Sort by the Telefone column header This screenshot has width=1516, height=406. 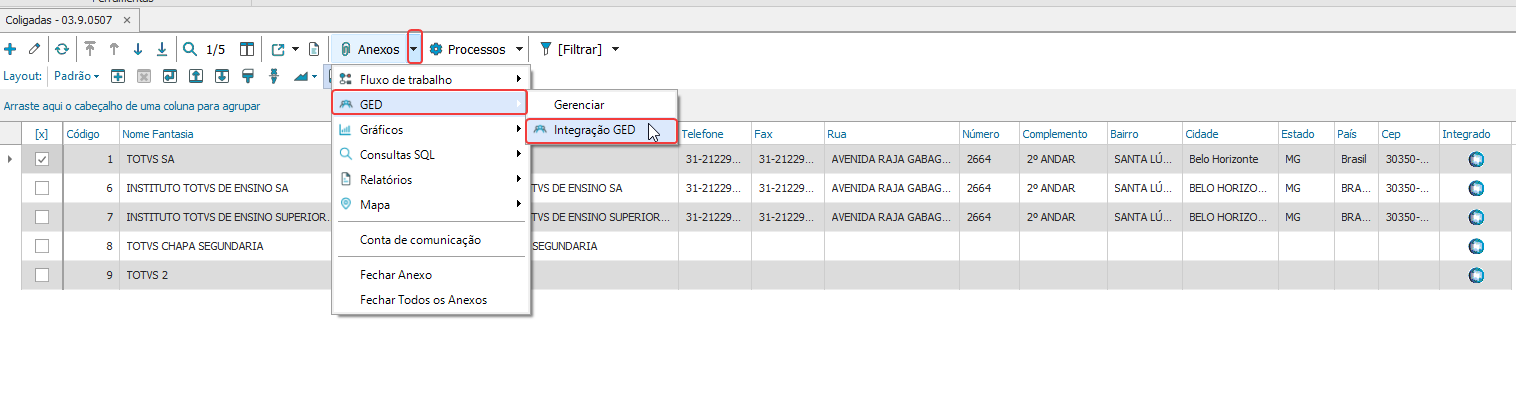click(714, 134)
